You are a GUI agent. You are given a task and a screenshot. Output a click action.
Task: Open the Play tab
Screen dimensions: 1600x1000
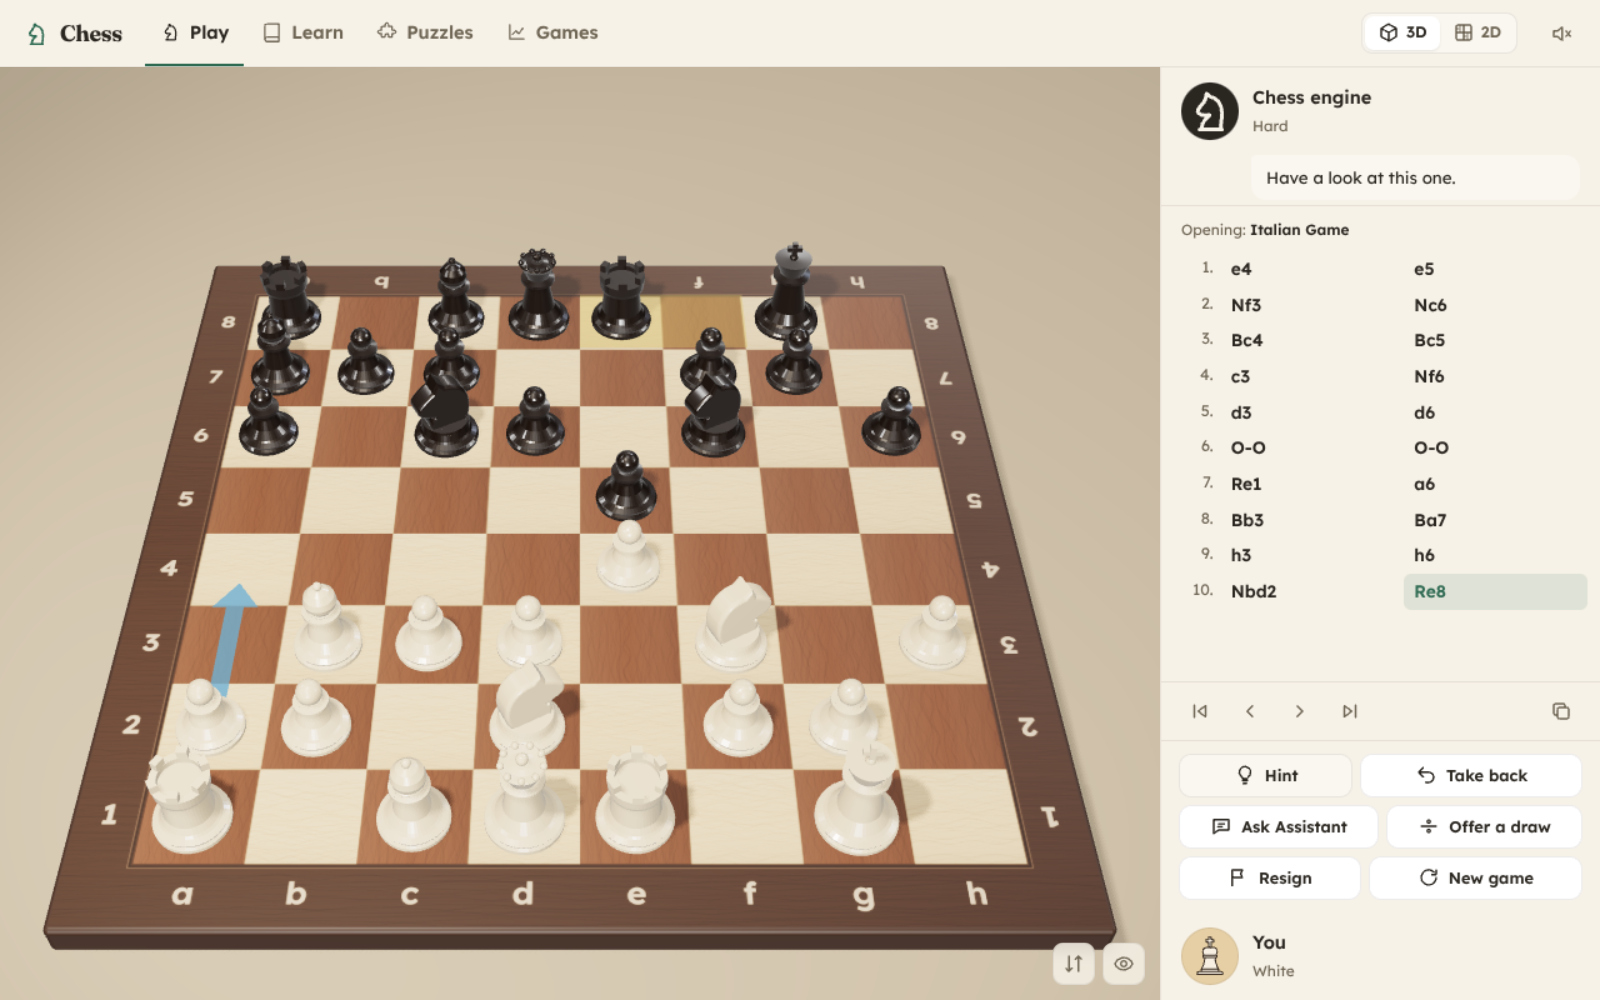click(195, 33)
